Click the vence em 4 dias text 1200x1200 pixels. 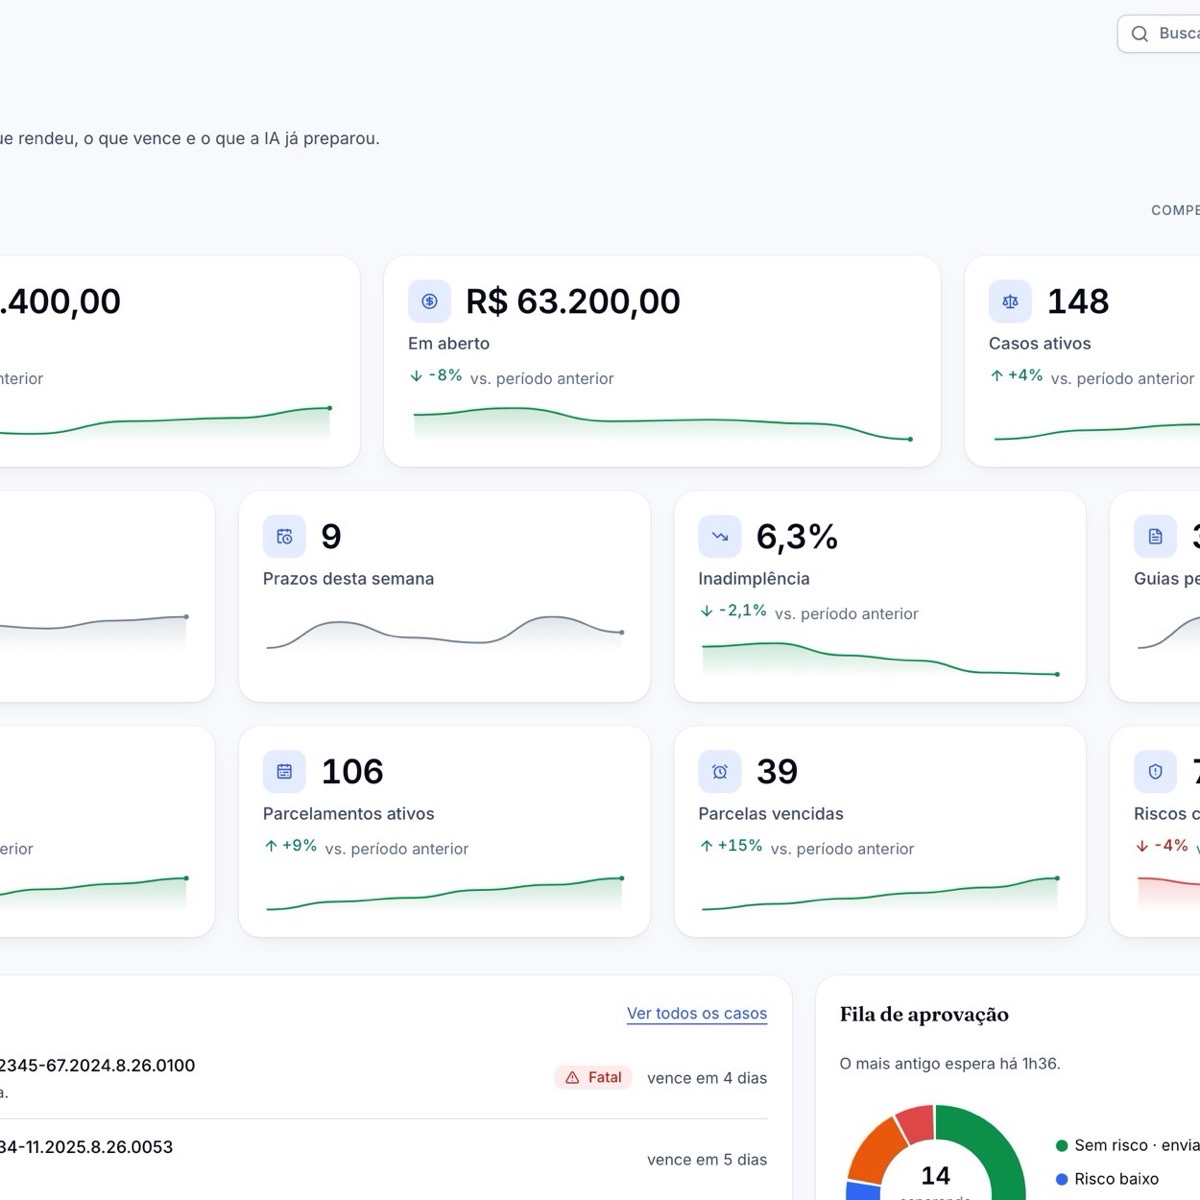coord(707,1078)
